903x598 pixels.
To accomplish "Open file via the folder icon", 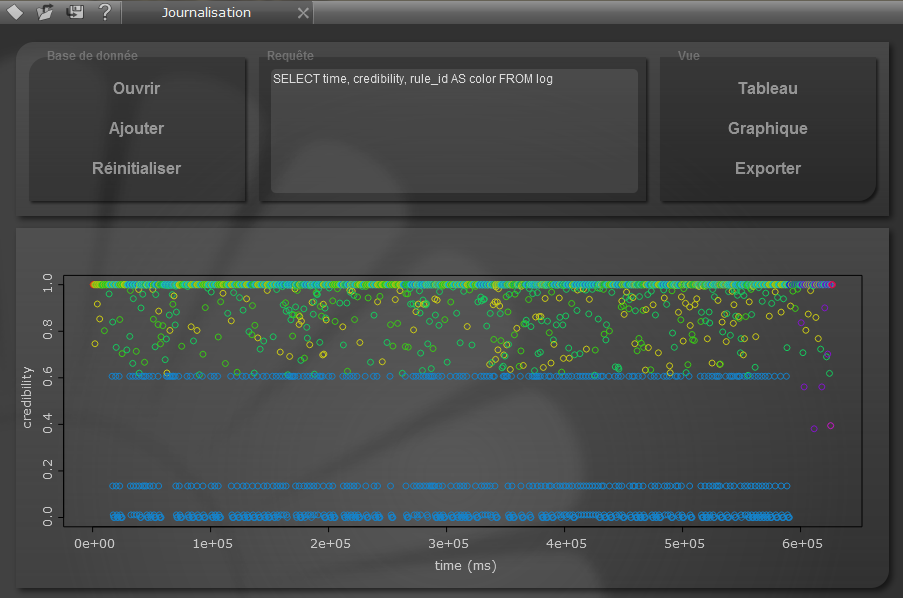I will tap(45, 12).
